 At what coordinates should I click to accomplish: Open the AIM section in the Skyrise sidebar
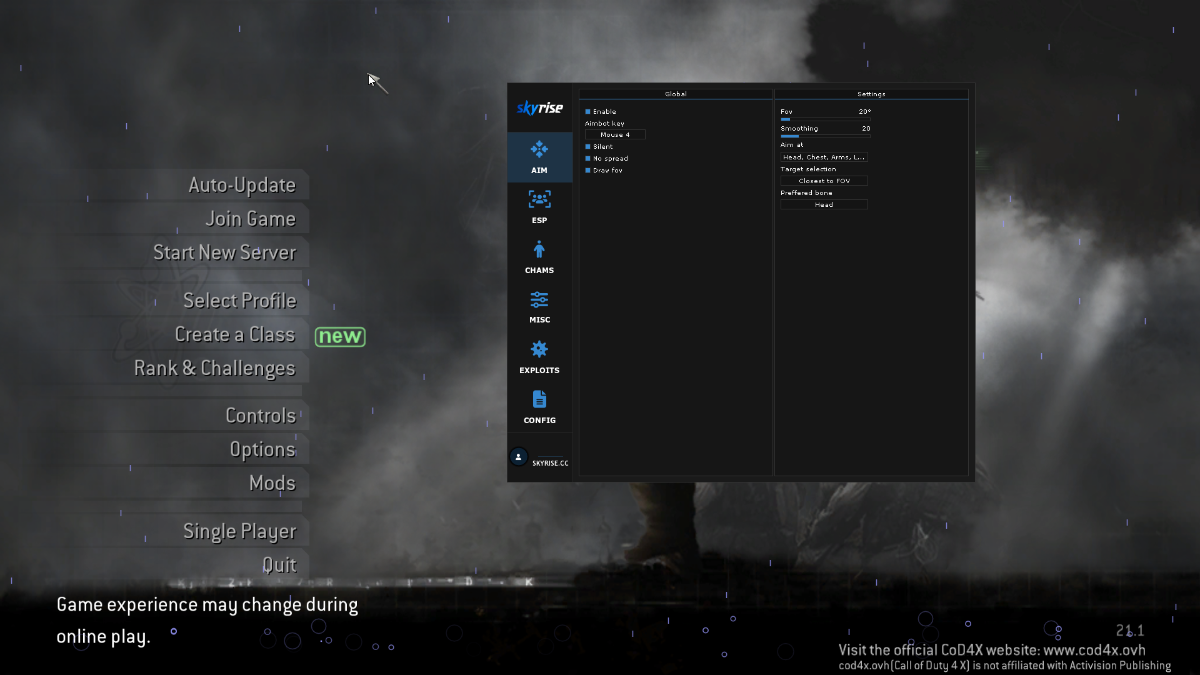[x=539, y=157]
